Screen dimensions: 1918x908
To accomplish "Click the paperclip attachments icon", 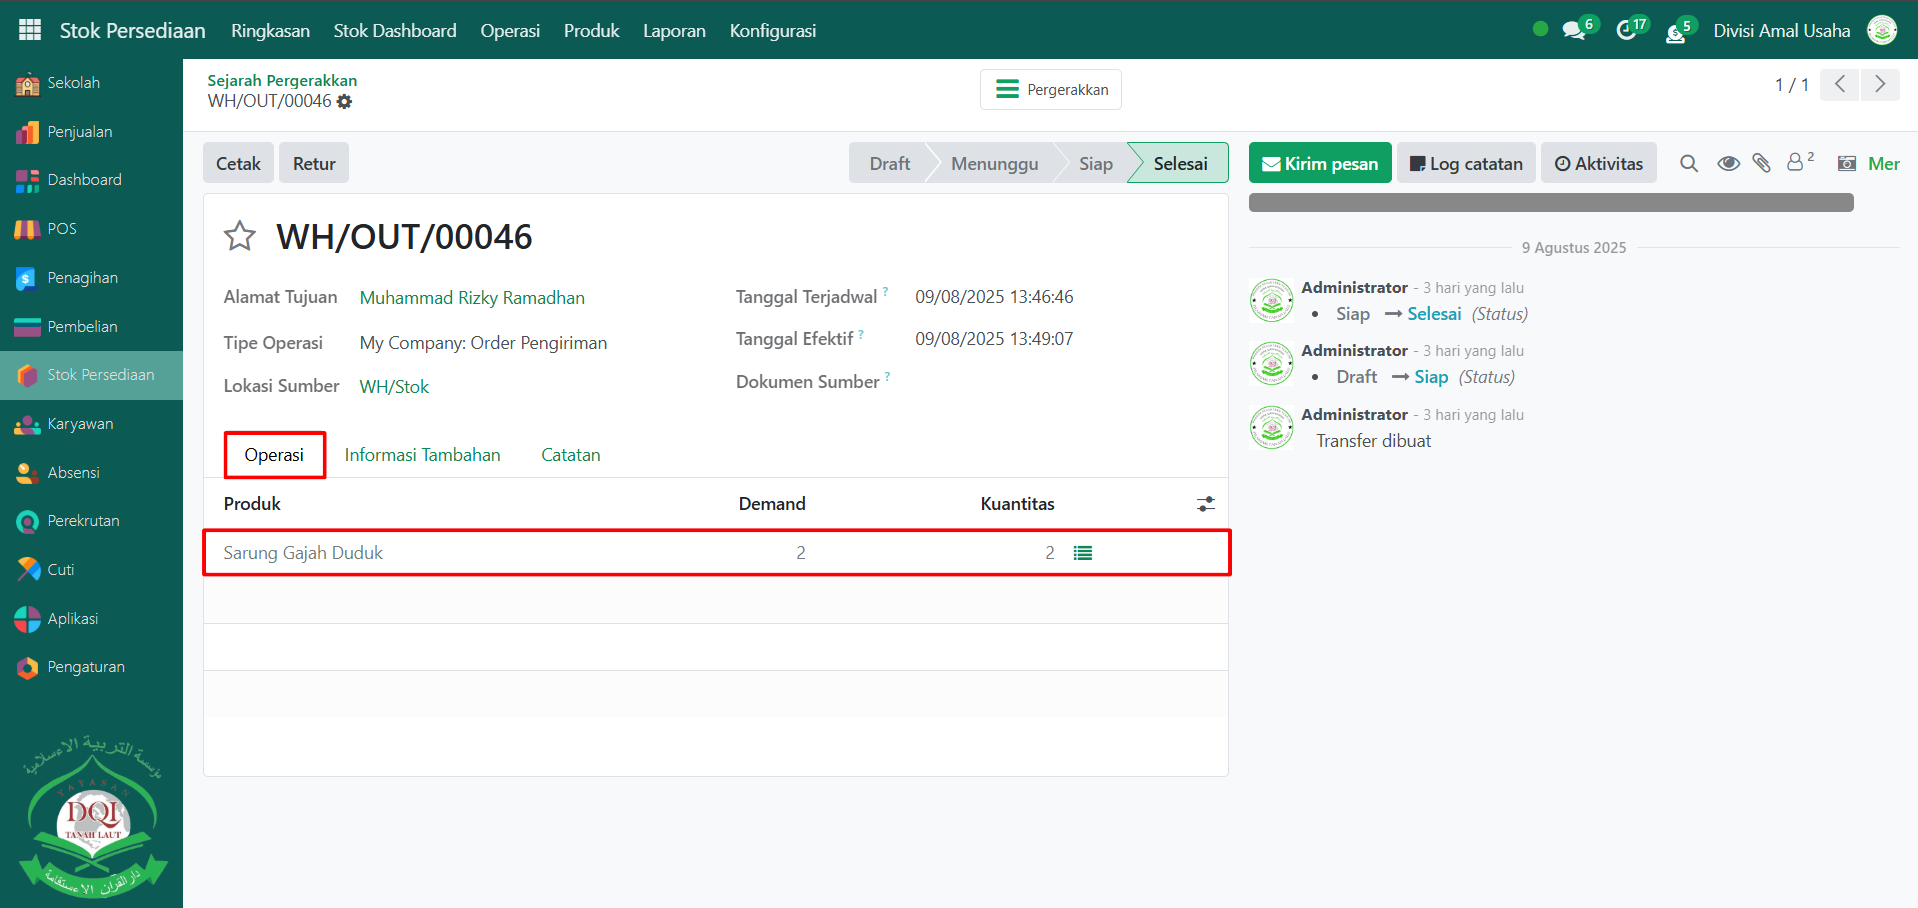I will tap(1762, 163).
